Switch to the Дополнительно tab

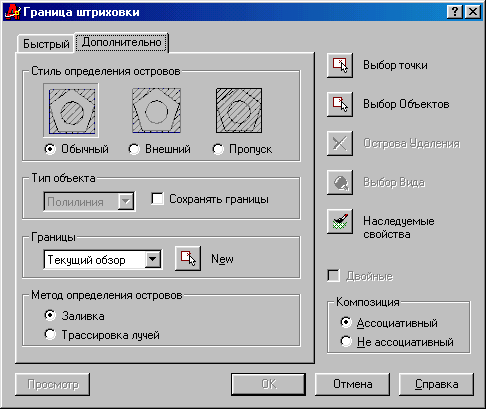point(121,42)
